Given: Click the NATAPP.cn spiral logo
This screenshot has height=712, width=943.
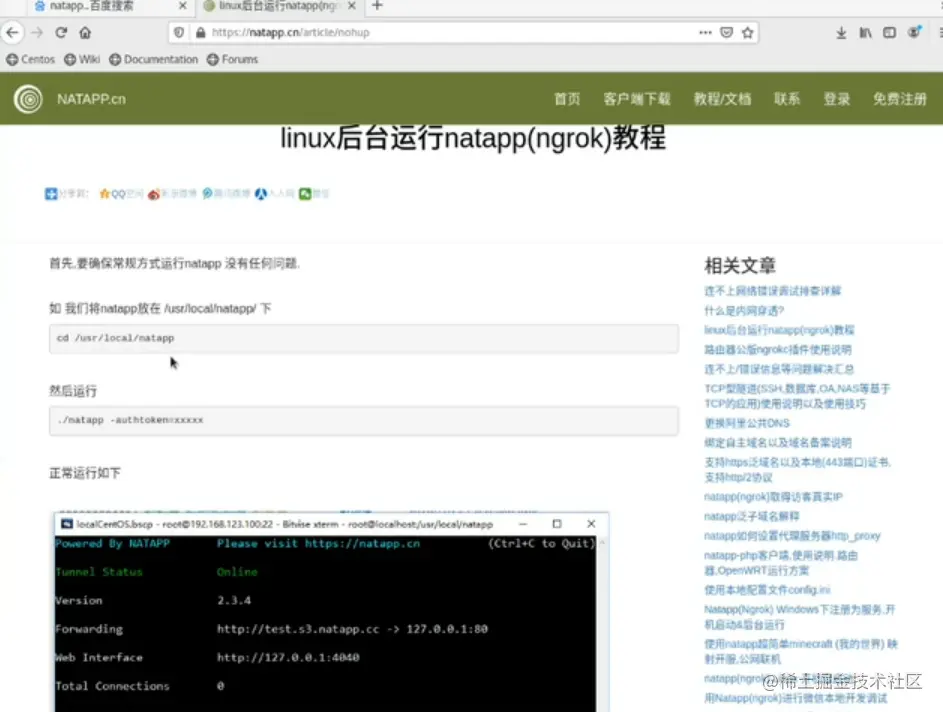Looking at the screenshot, I should (28, 99).
